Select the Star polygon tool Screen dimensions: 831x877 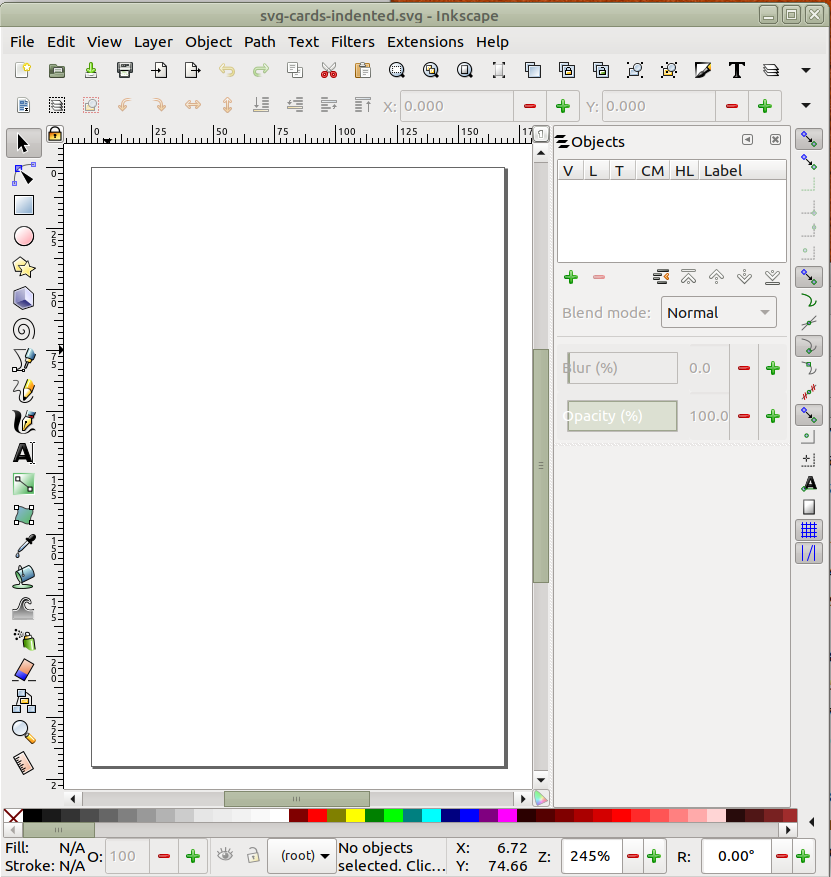pos(23,267)
